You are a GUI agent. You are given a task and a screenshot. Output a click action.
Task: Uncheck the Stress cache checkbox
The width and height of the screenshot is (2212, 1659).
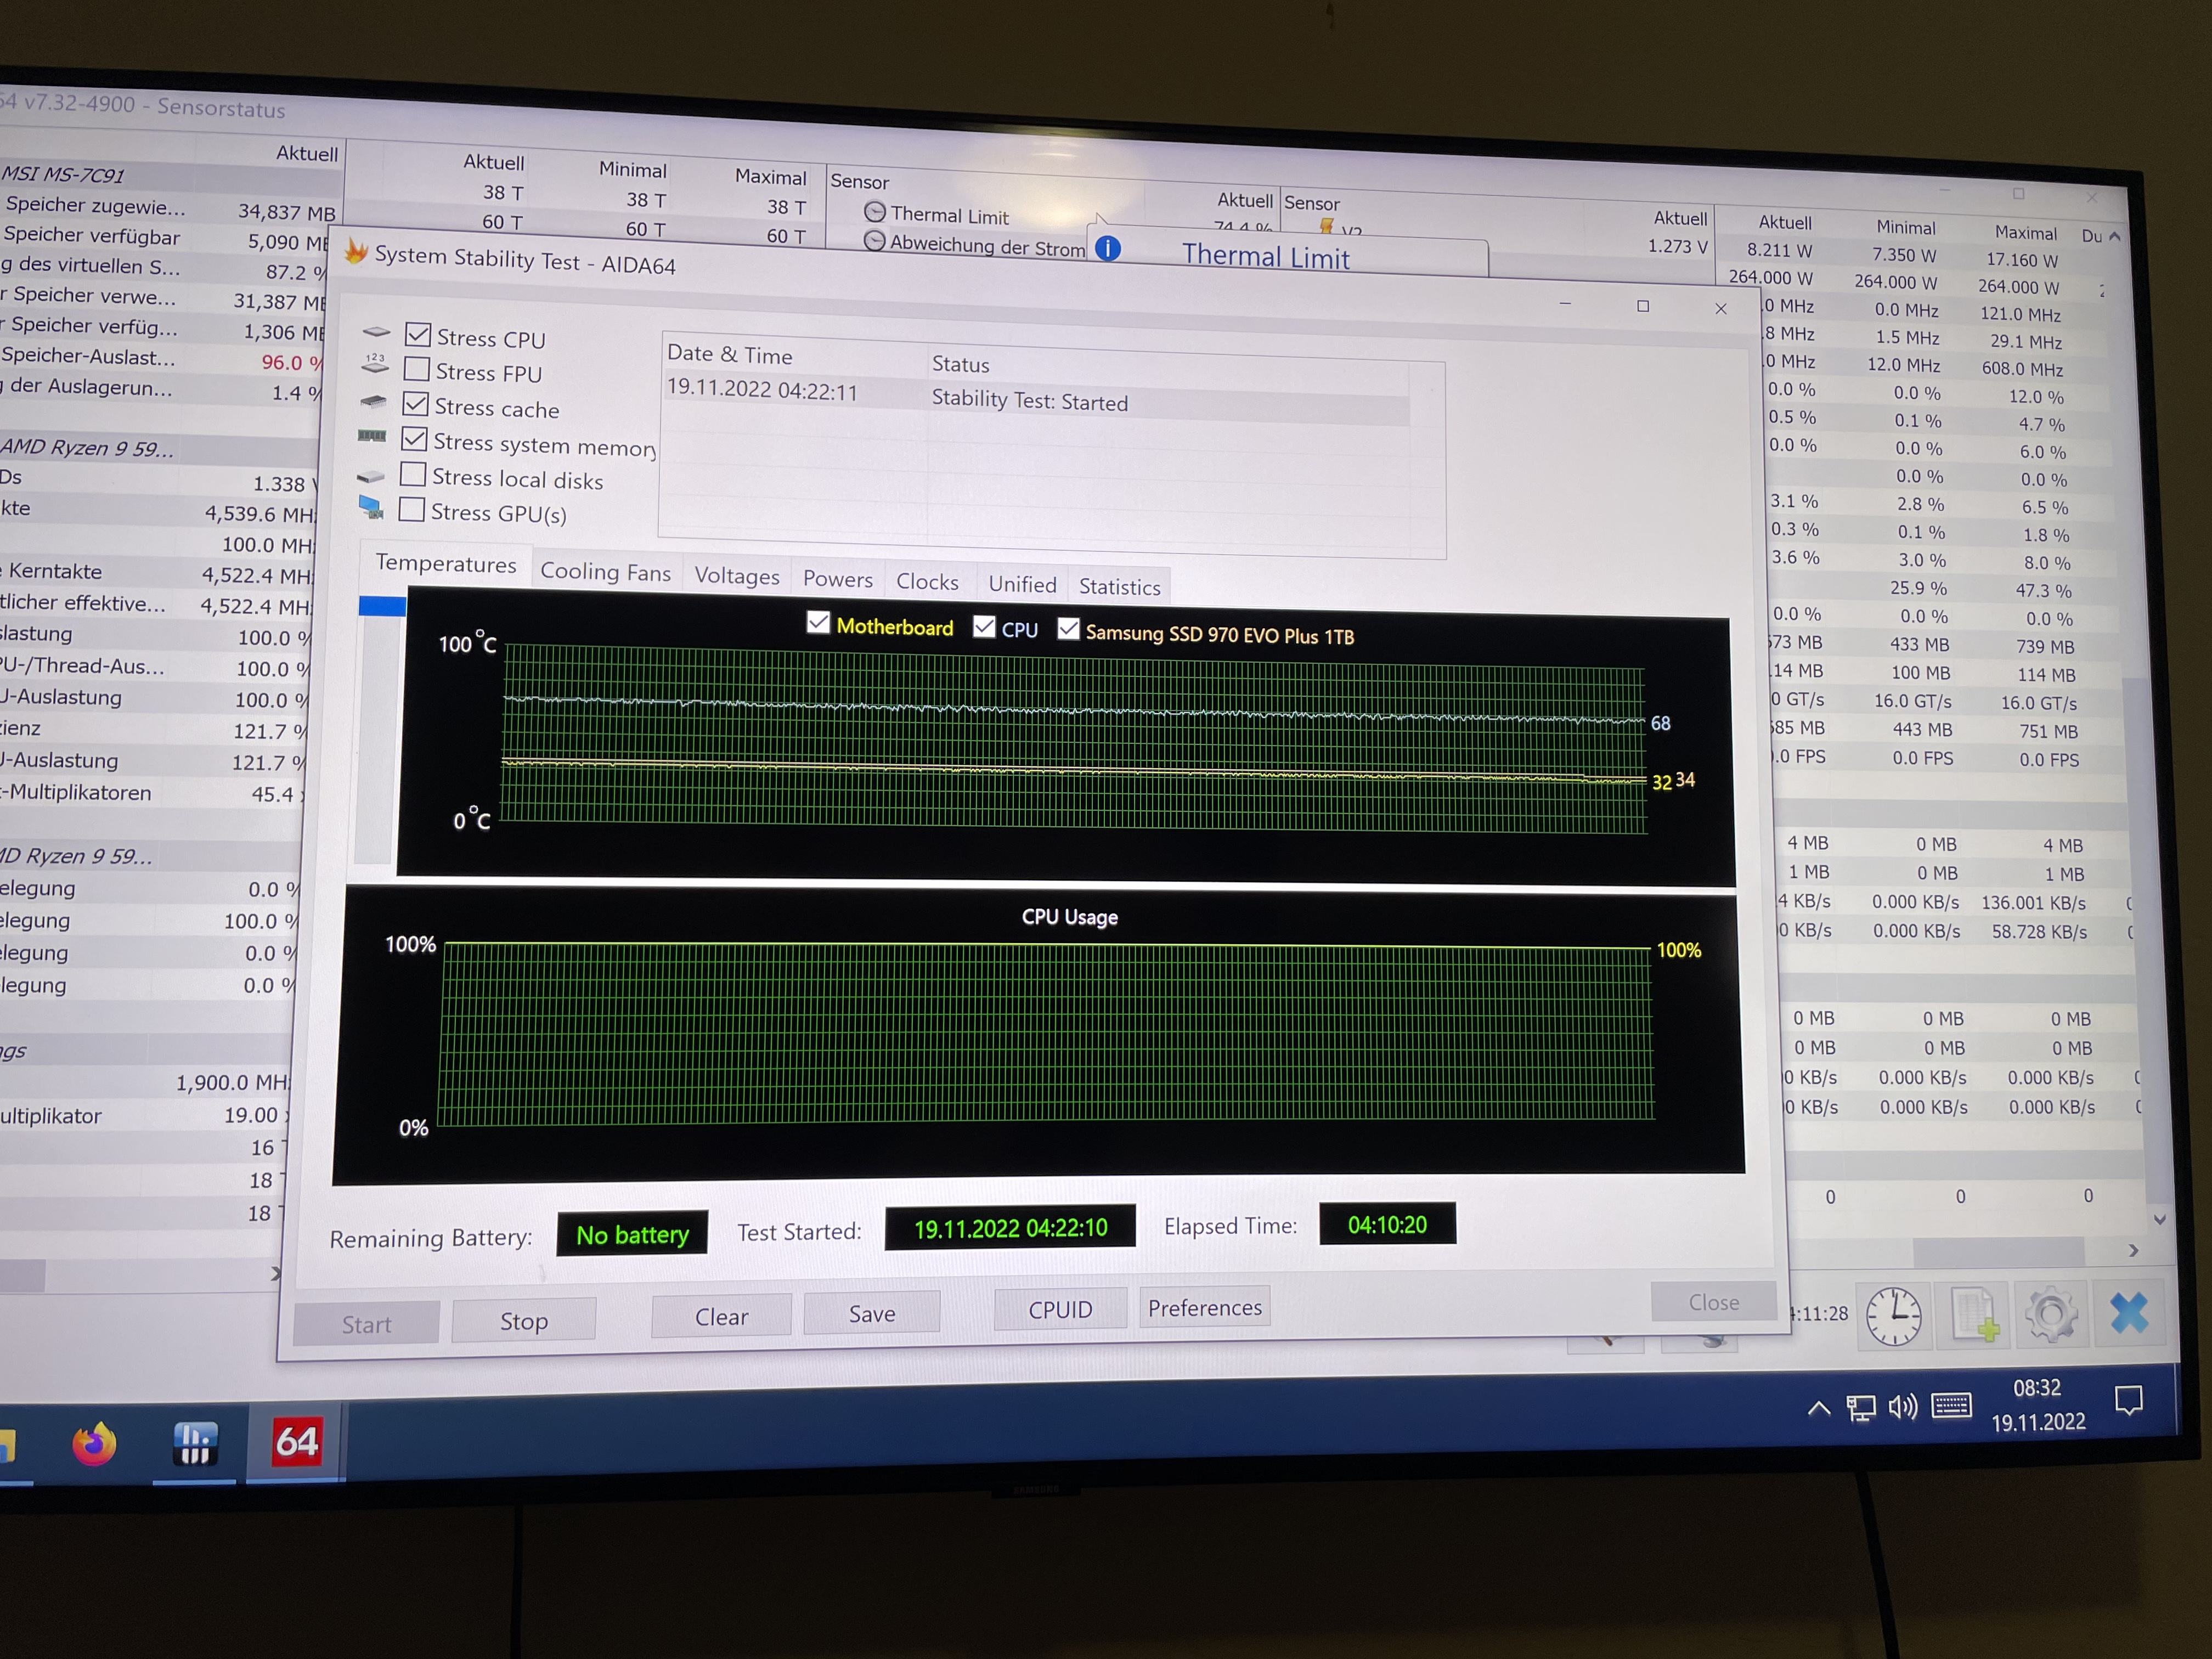(416, 405)
